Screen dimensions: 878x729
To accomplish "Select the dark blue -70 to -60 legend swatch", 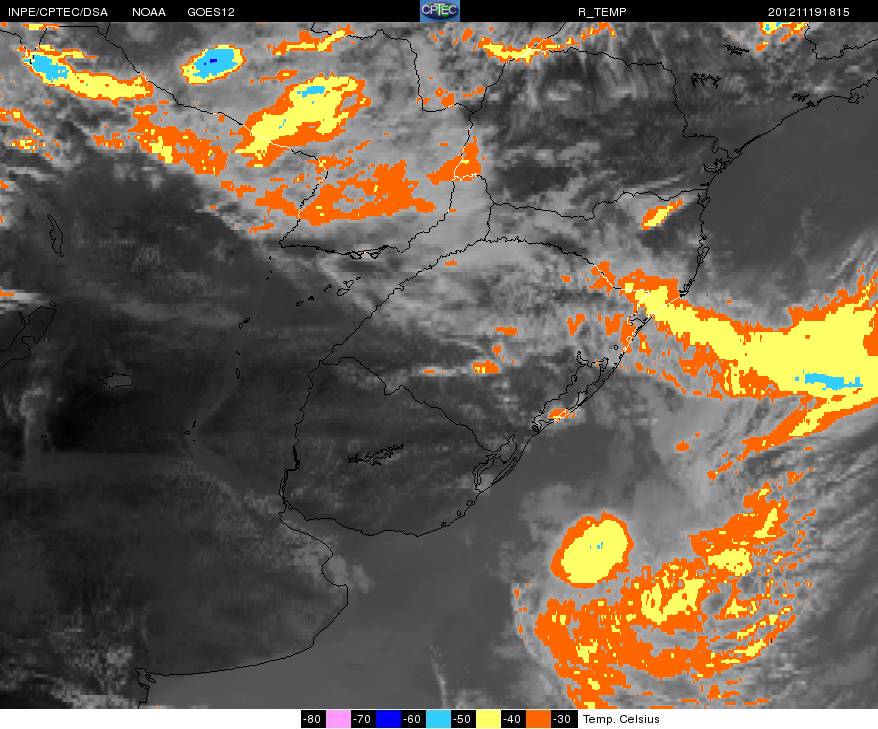I will tap(389, 719).
